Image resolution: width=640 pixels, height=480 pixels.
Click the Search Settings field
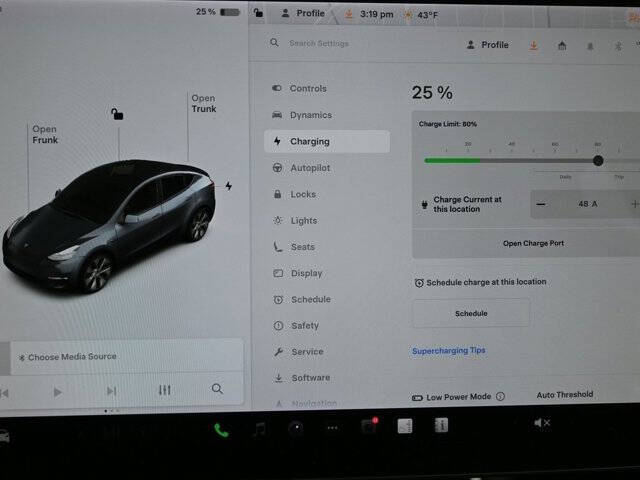(319, 43)
